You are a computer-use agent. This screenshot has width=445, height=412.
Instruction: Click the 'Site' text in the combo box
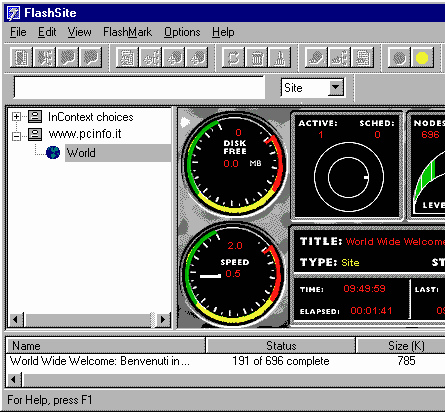click(293, 88)
